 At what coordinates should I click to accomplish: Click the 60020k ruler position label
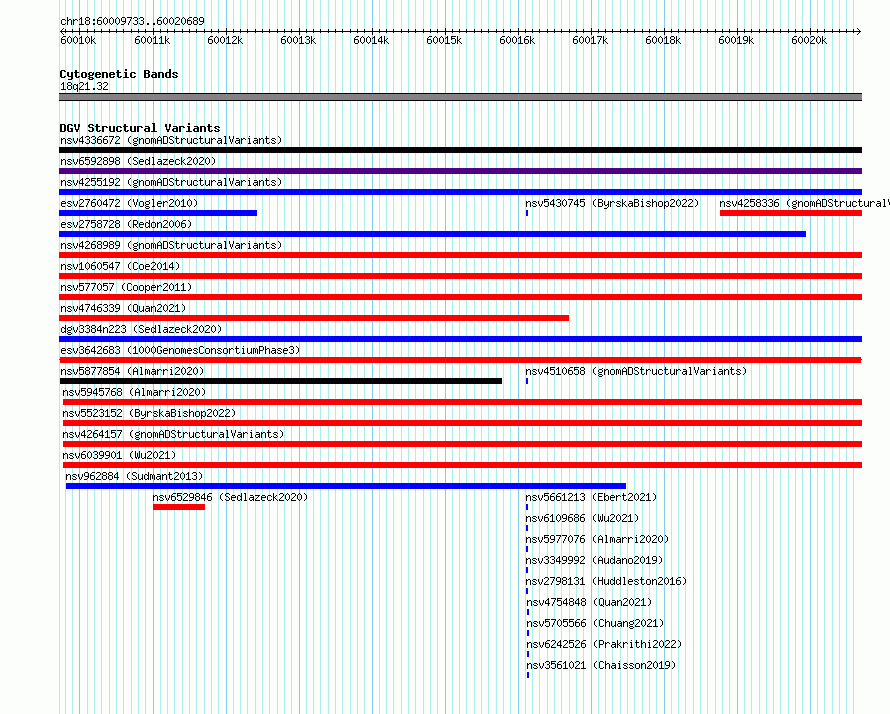tap(809, 40)
